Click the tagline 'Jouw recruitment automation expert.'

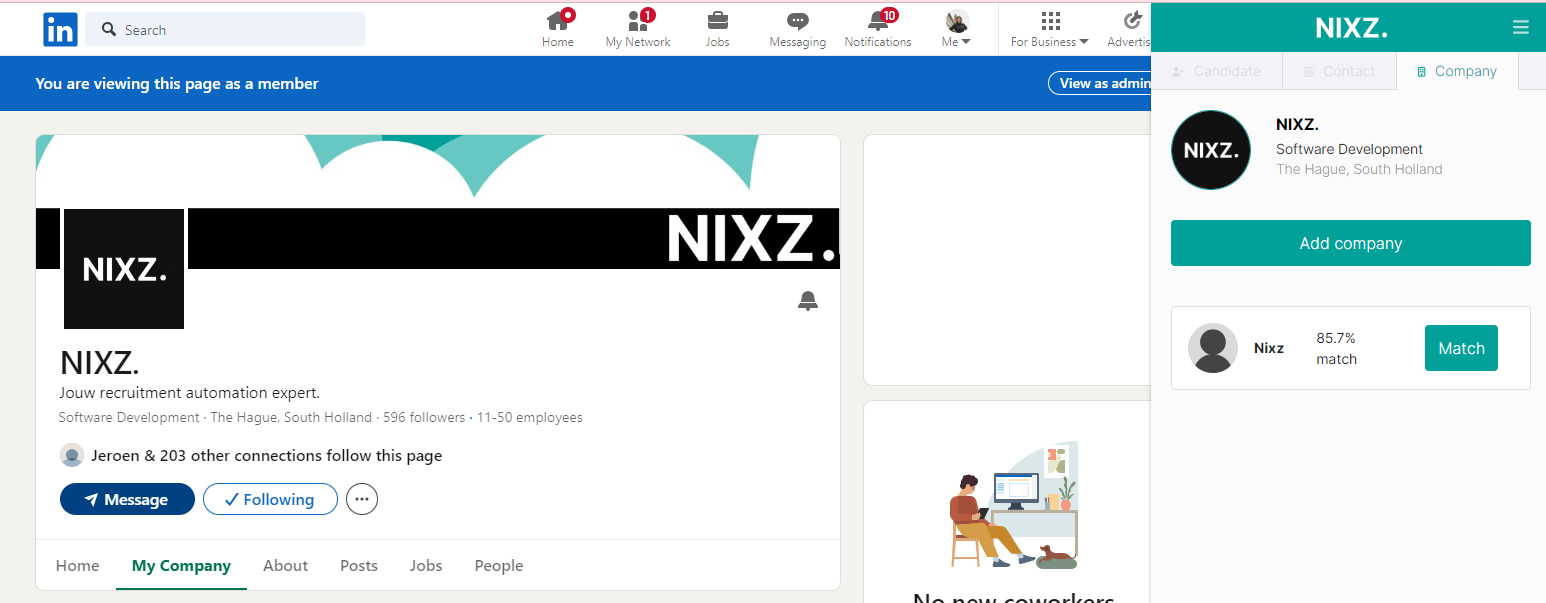tap(190, 392)
